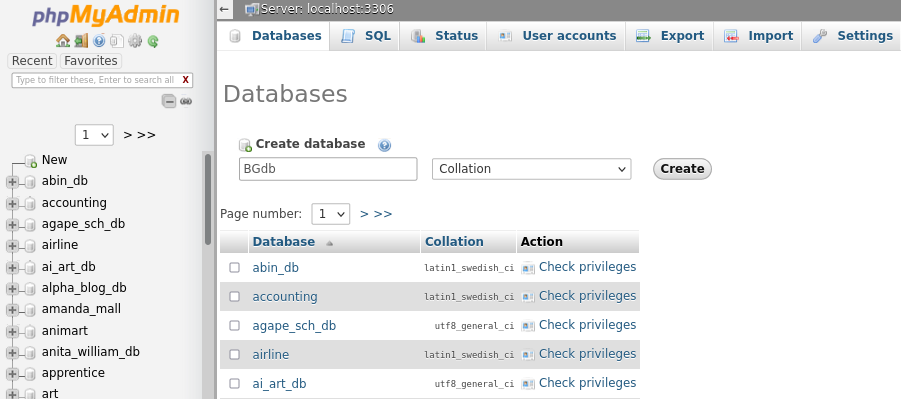Collapse all navigation tree items icon
This screenshot has height=399, width=901.
169,102
